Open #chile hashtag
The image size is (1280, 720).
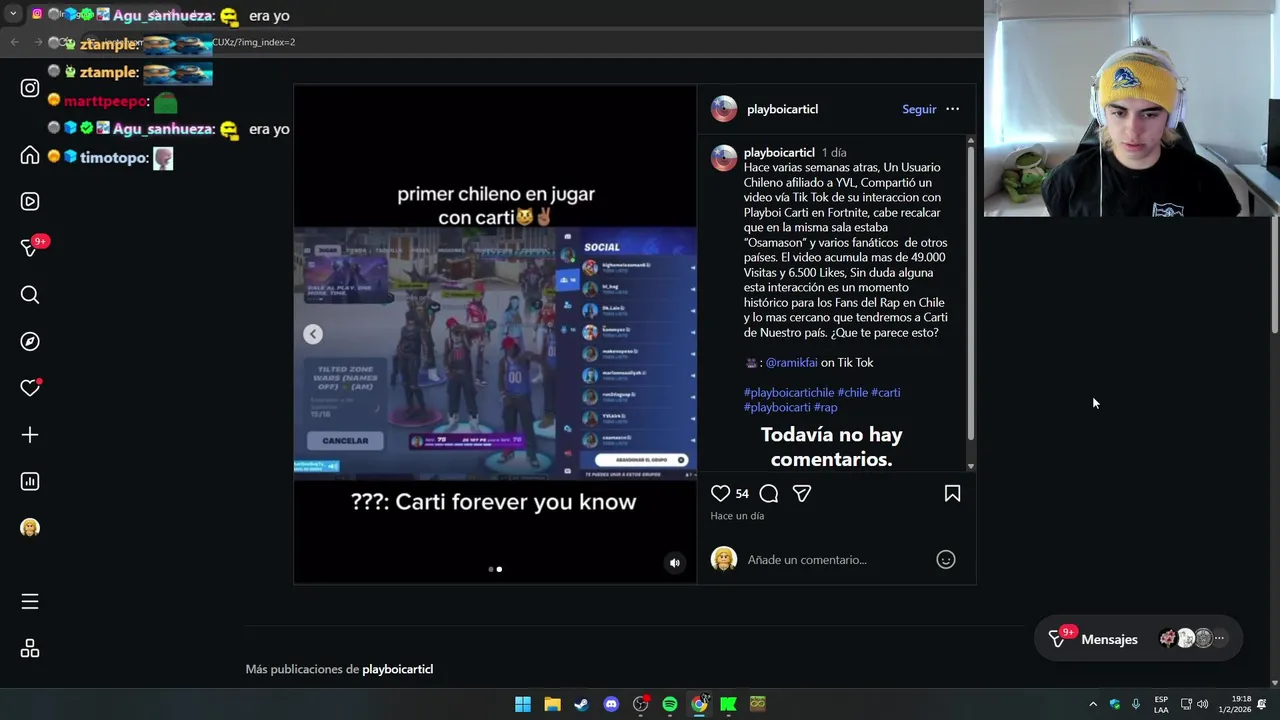click(852, 392)
